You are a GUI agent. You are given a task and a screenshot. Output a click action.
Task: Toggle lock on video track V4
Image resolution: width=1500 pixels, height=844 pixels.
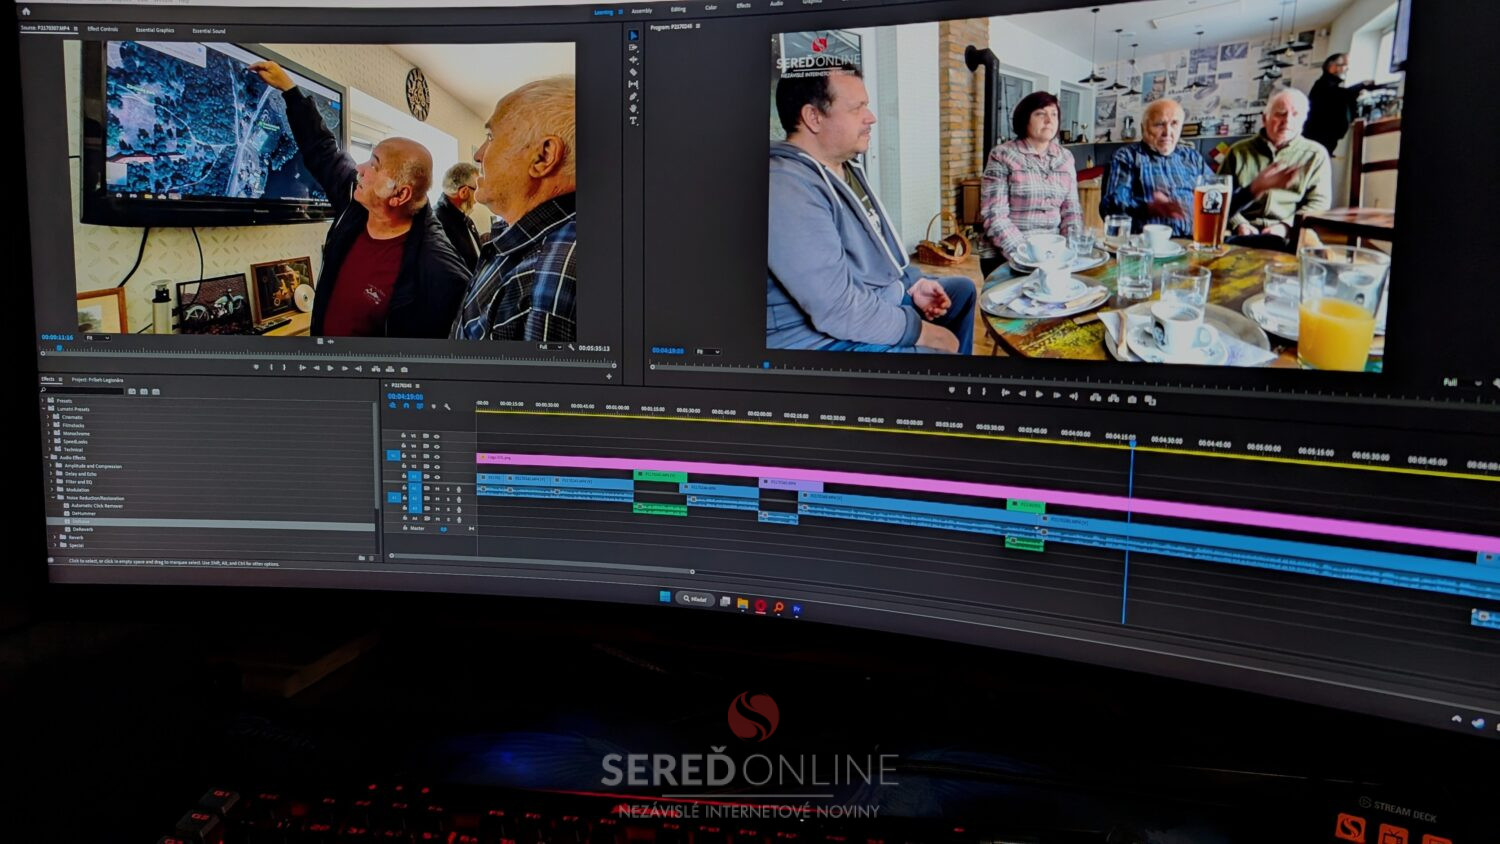click(403, 445)
